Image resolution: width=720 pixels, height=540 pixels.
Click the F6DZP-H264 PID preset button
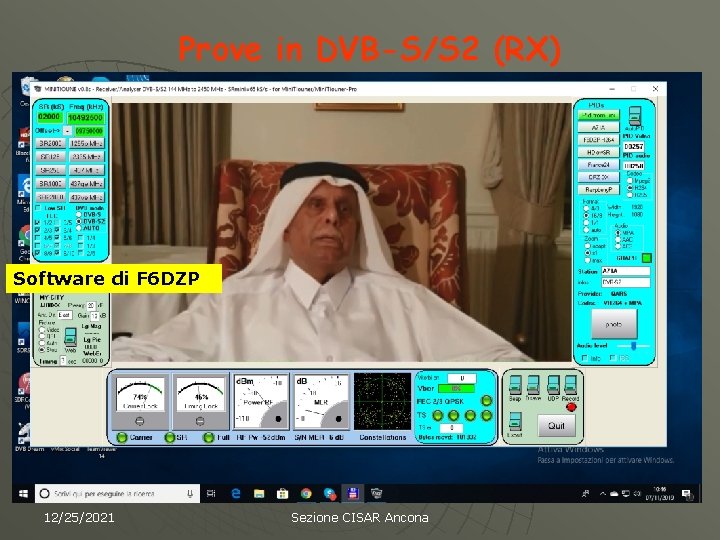[598, 140]
